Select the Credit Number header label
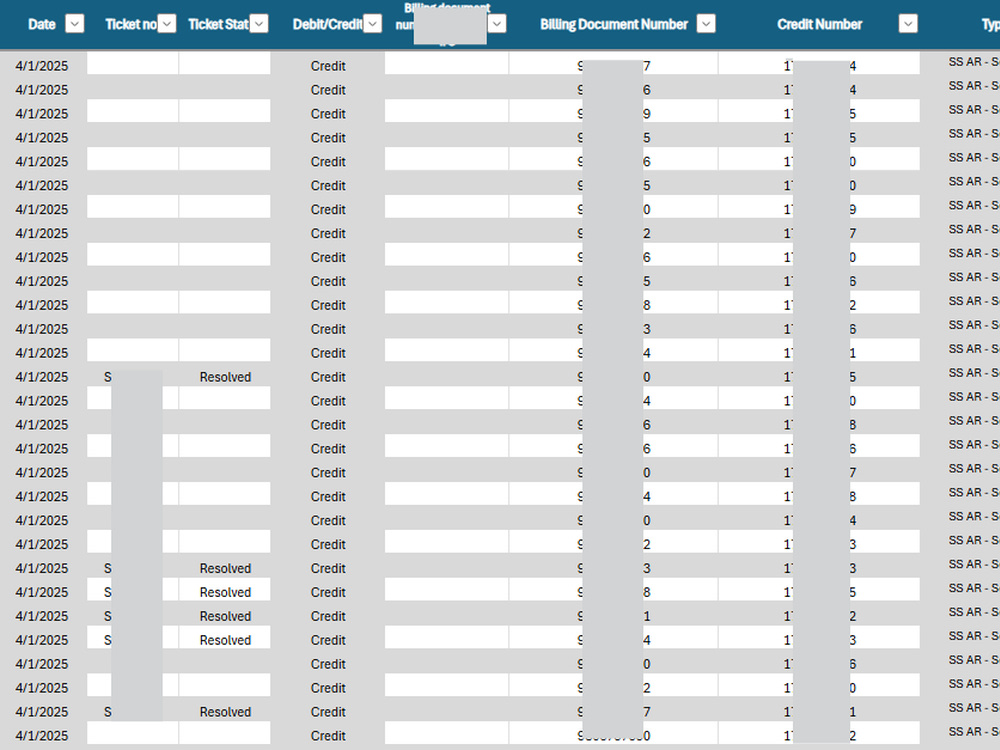1000x750 pixels. click(820, 24)
